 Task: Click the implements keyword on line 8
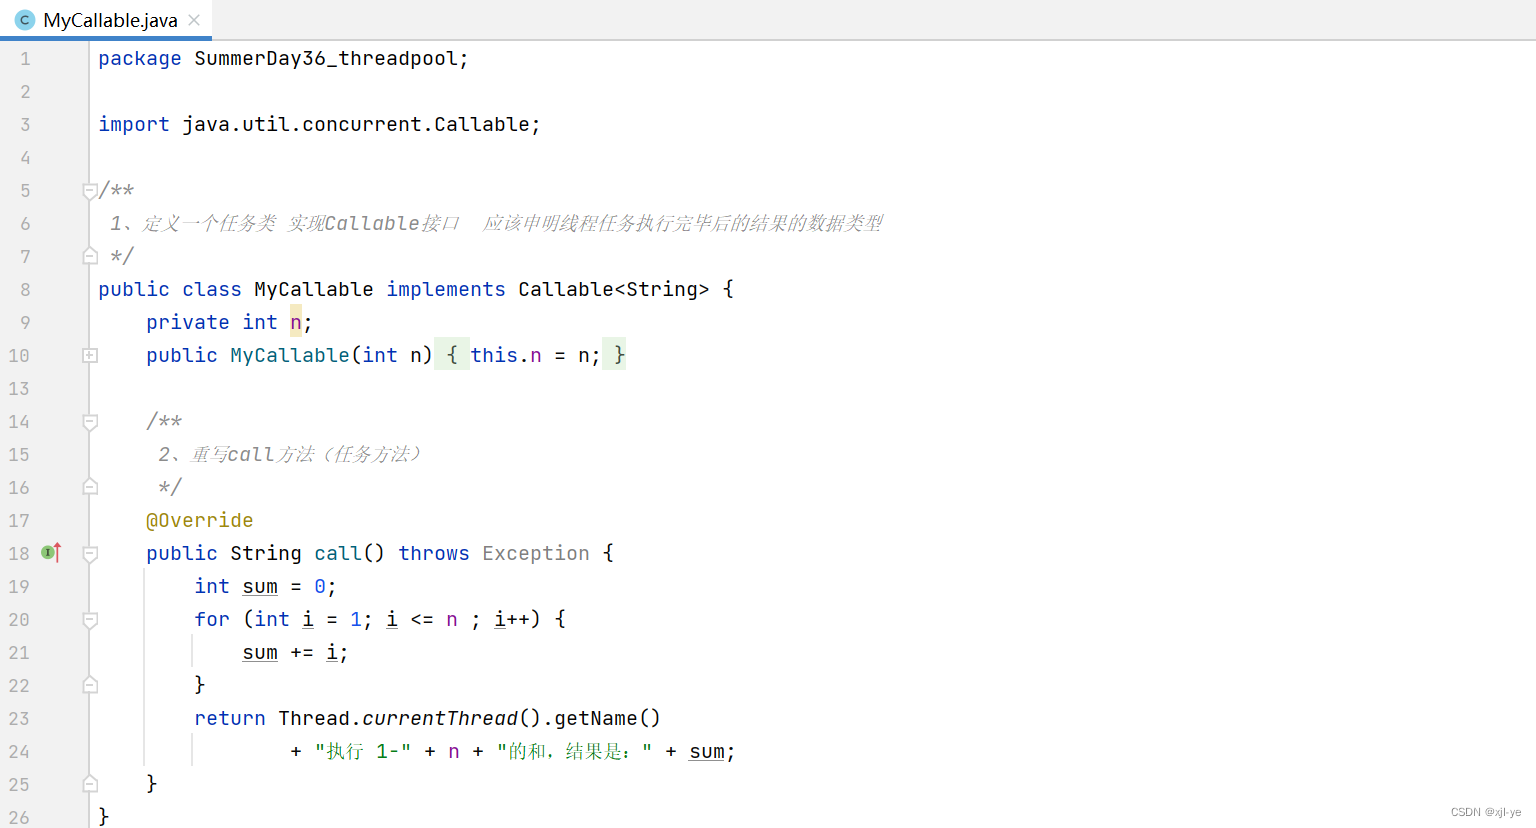pyautogui.click(x=446, y=290)
